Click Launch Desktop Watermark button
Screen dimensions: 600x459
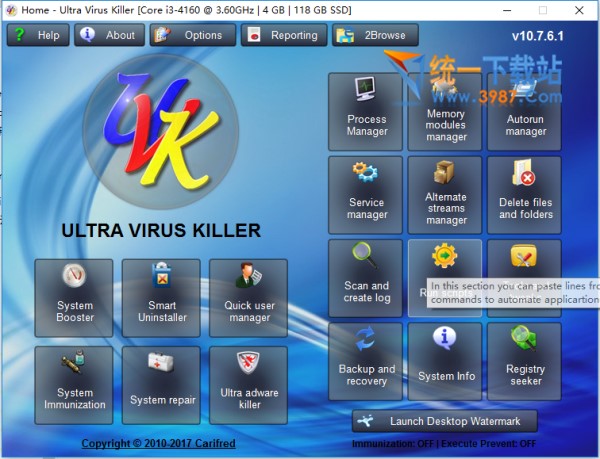[x=445, y=421]
